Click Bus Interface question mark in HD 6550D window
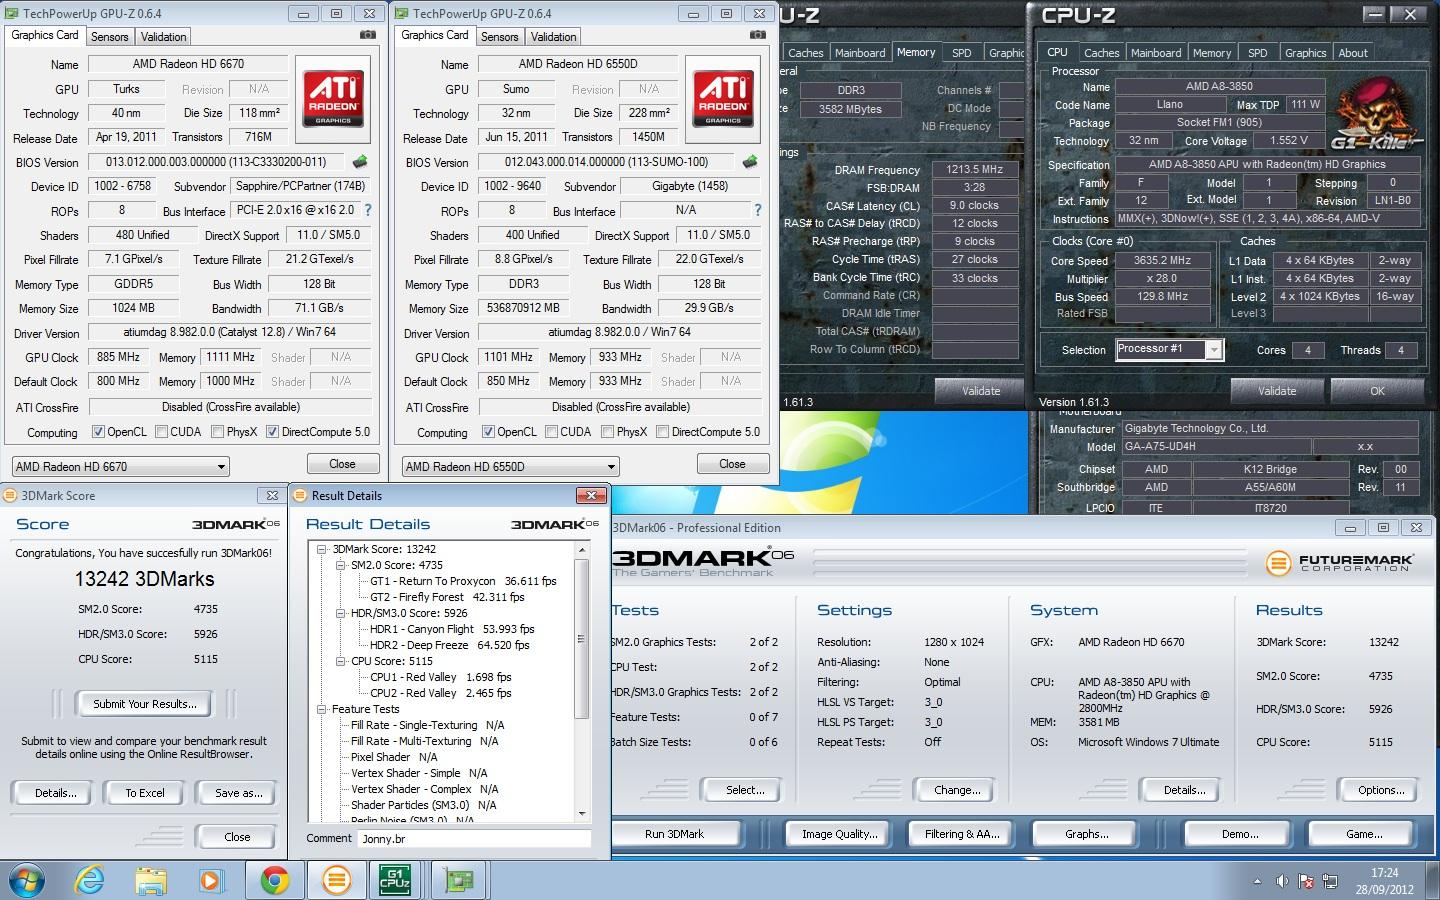This screenshot has width=1440, height=900. click(x=758, y=210)
